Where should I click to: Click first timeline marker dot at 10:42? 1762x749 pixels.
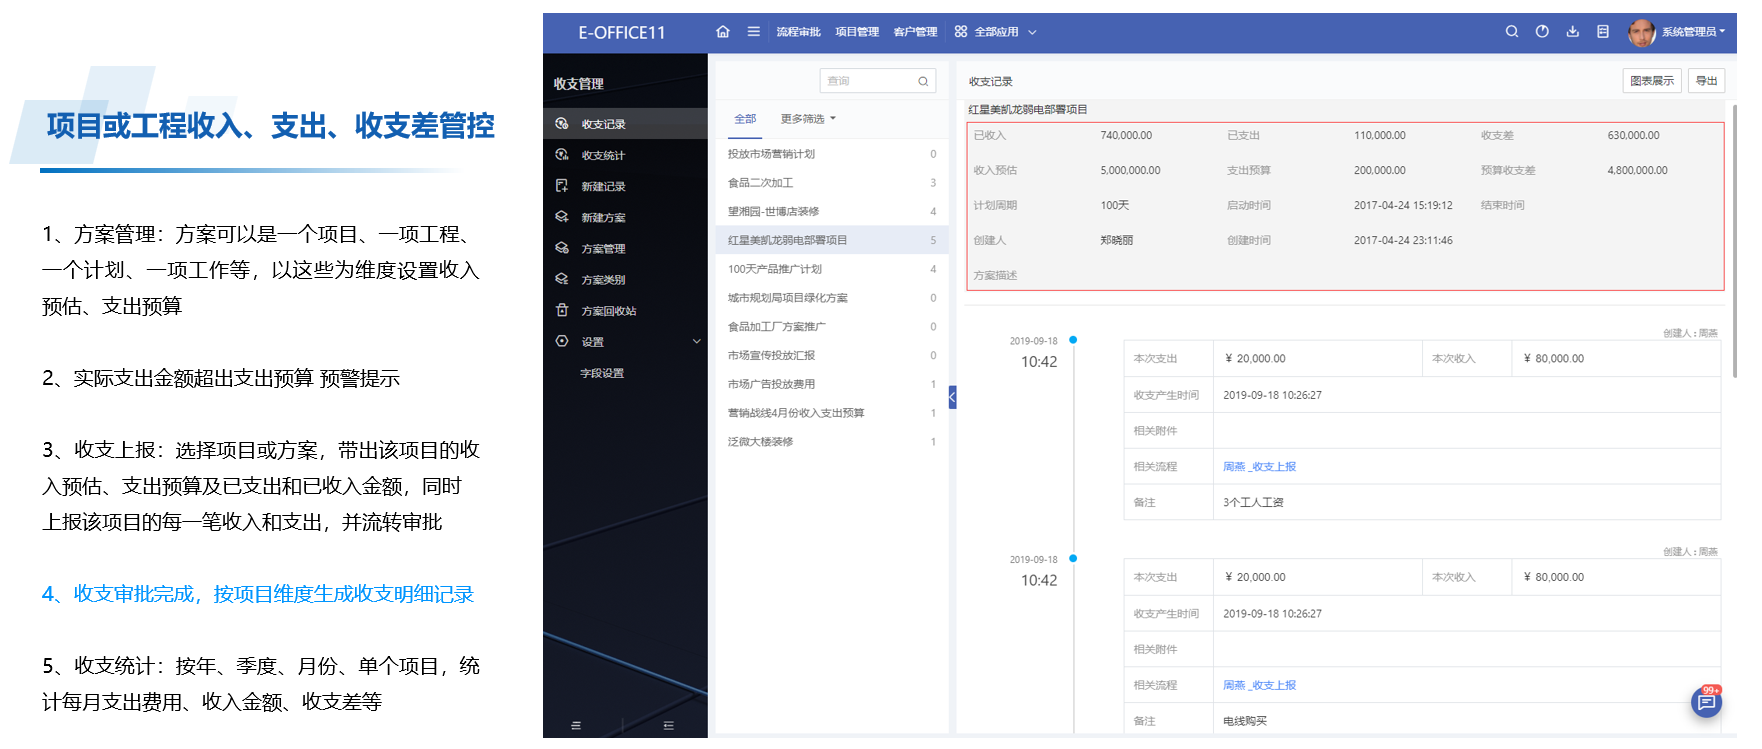(1073, 340)
